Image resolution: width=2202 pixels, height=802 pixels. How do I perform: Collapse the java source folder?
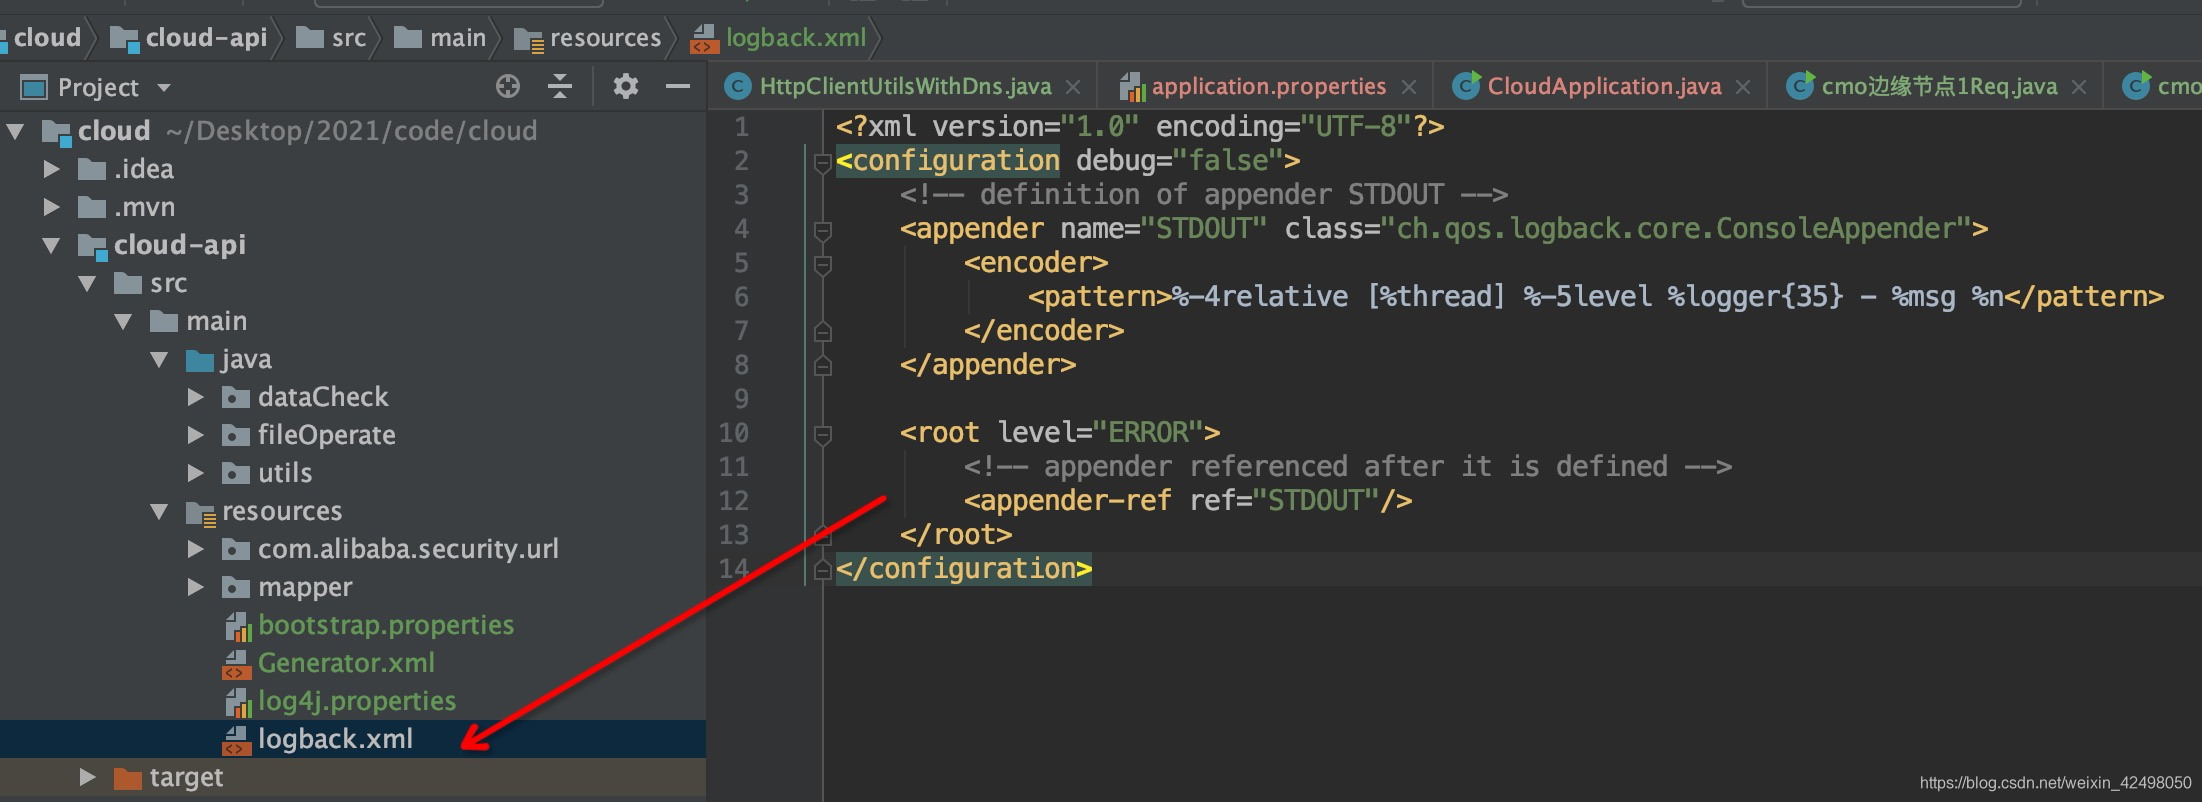coord(160,359)
